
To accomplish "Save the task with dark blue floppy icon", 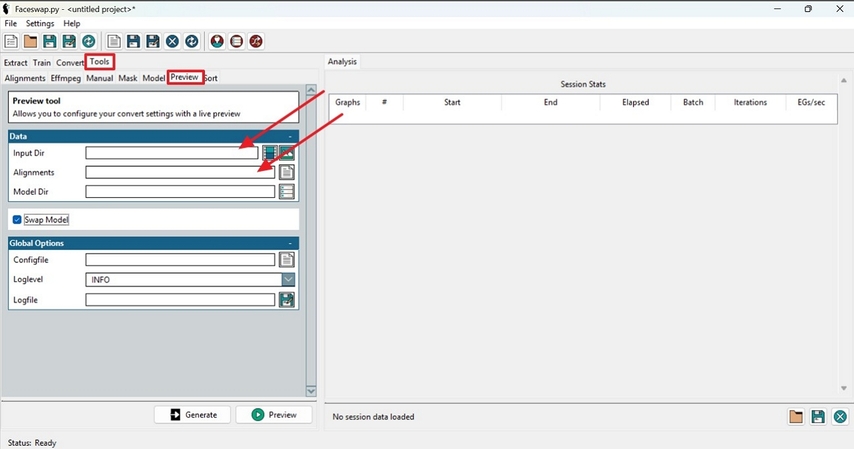I will pyautogui.click(x=133, y=41).
